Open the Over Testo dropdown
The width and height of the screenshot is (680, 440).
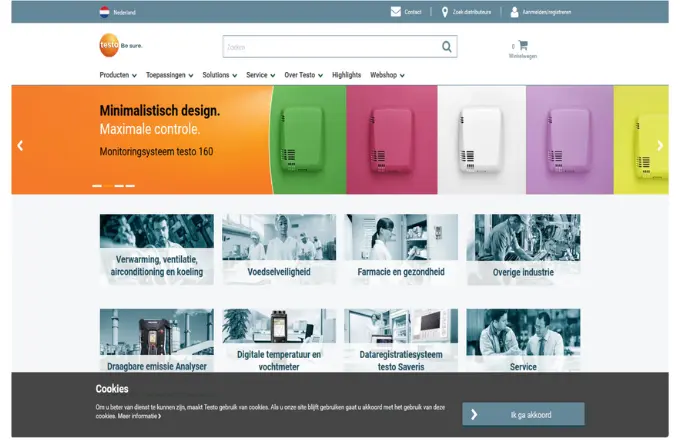[303, 75]
